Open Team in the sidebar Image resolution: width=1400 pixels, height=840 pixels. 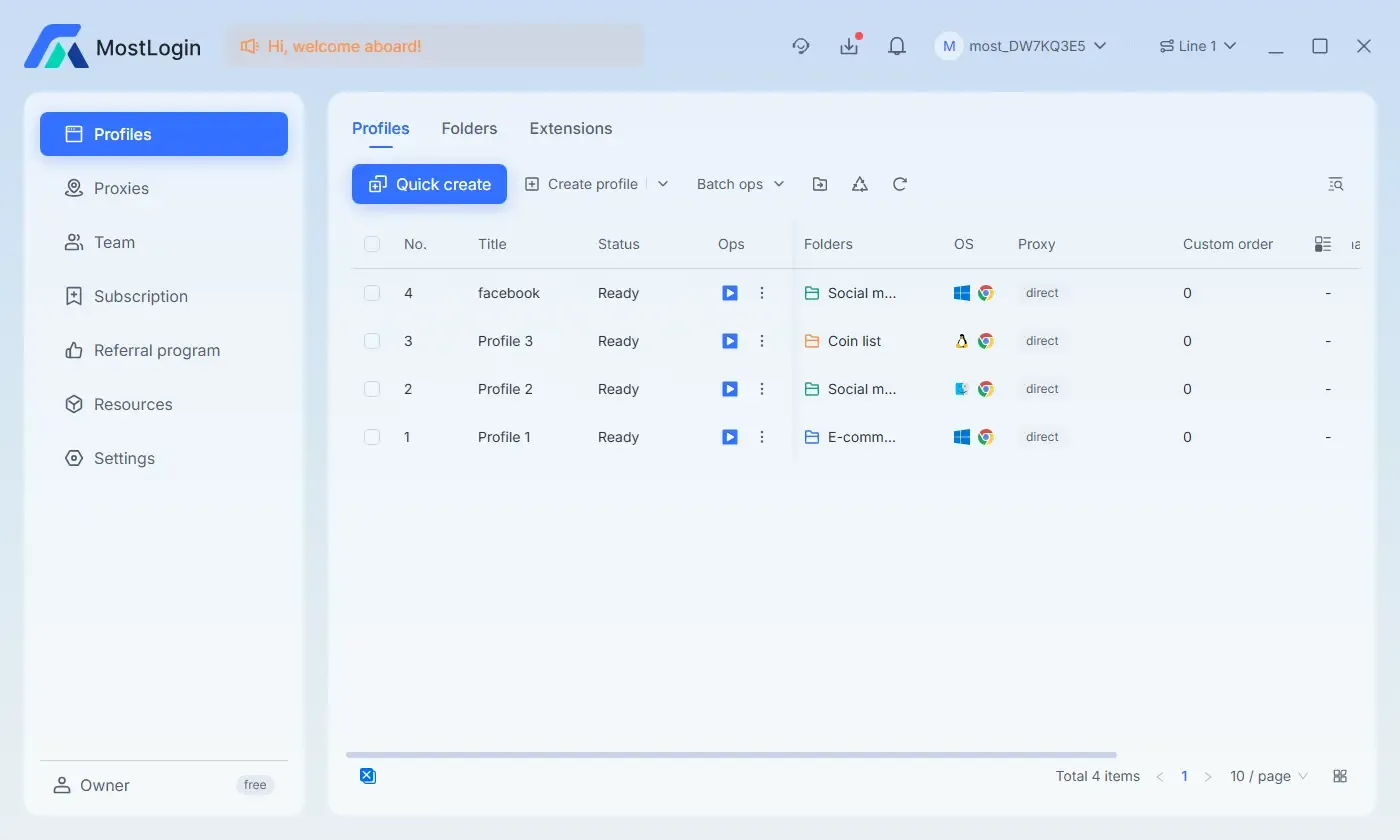coord(164,242)
